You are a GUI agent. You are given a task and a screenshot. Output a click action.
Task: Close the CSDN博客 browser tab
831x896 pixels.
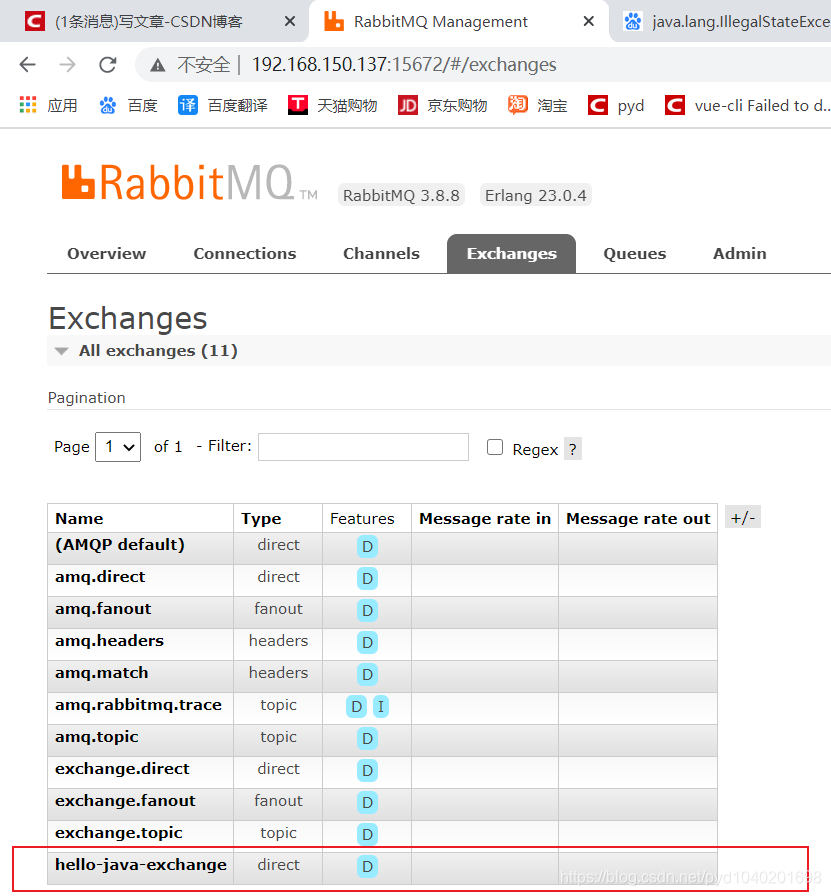(290, 22)
